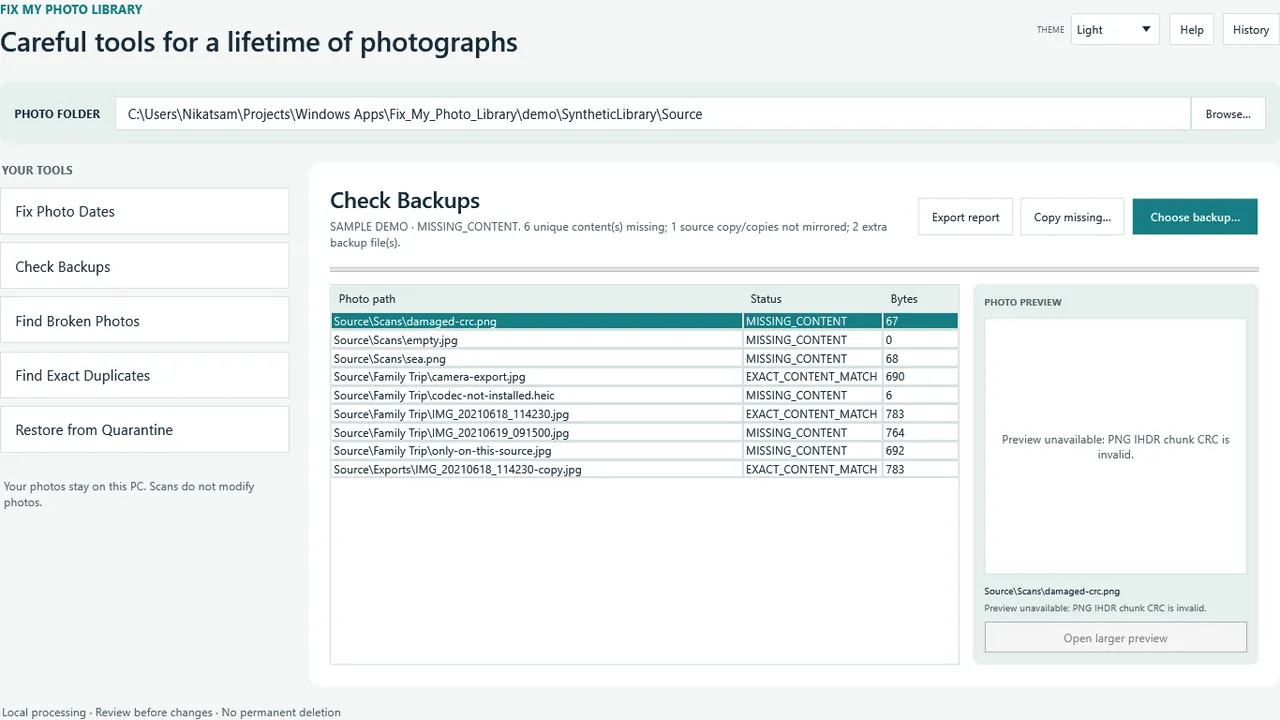Select the IMG_20210619_091500.jpg row
This screenshot has height=720, width=1280.
point(644,433)
